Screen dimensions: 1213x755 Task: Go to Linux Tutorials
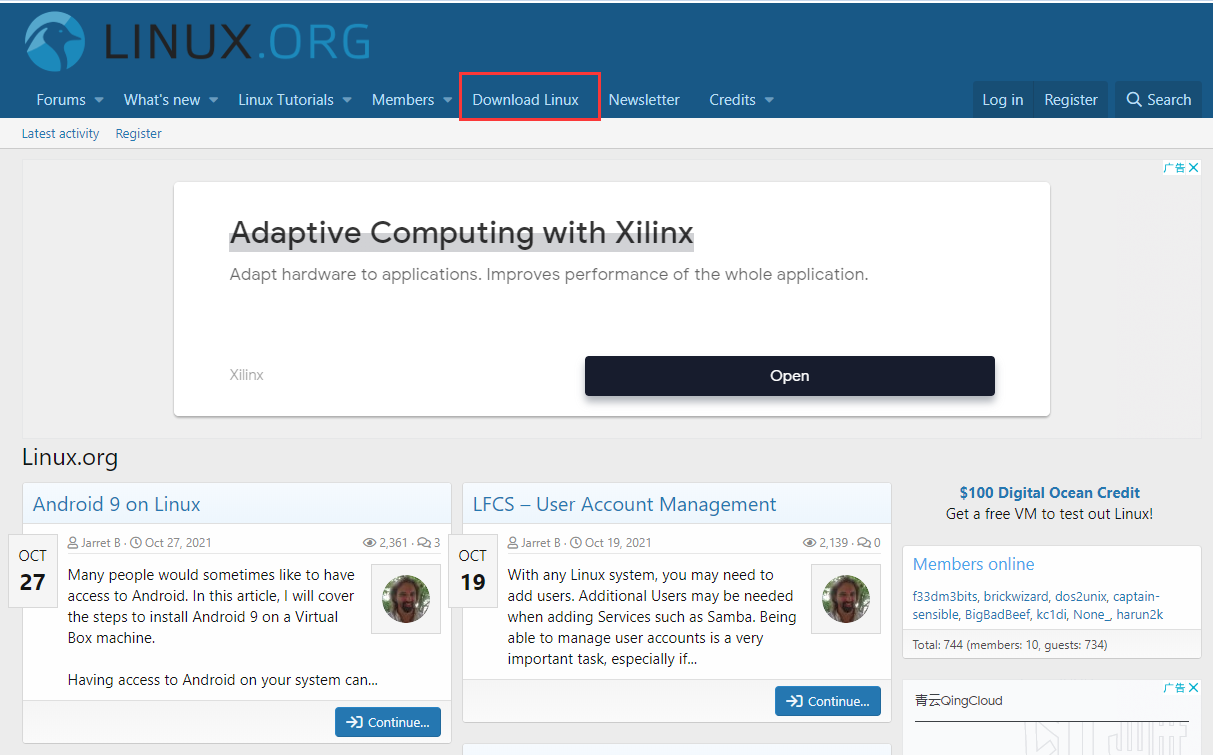[286, 100]
